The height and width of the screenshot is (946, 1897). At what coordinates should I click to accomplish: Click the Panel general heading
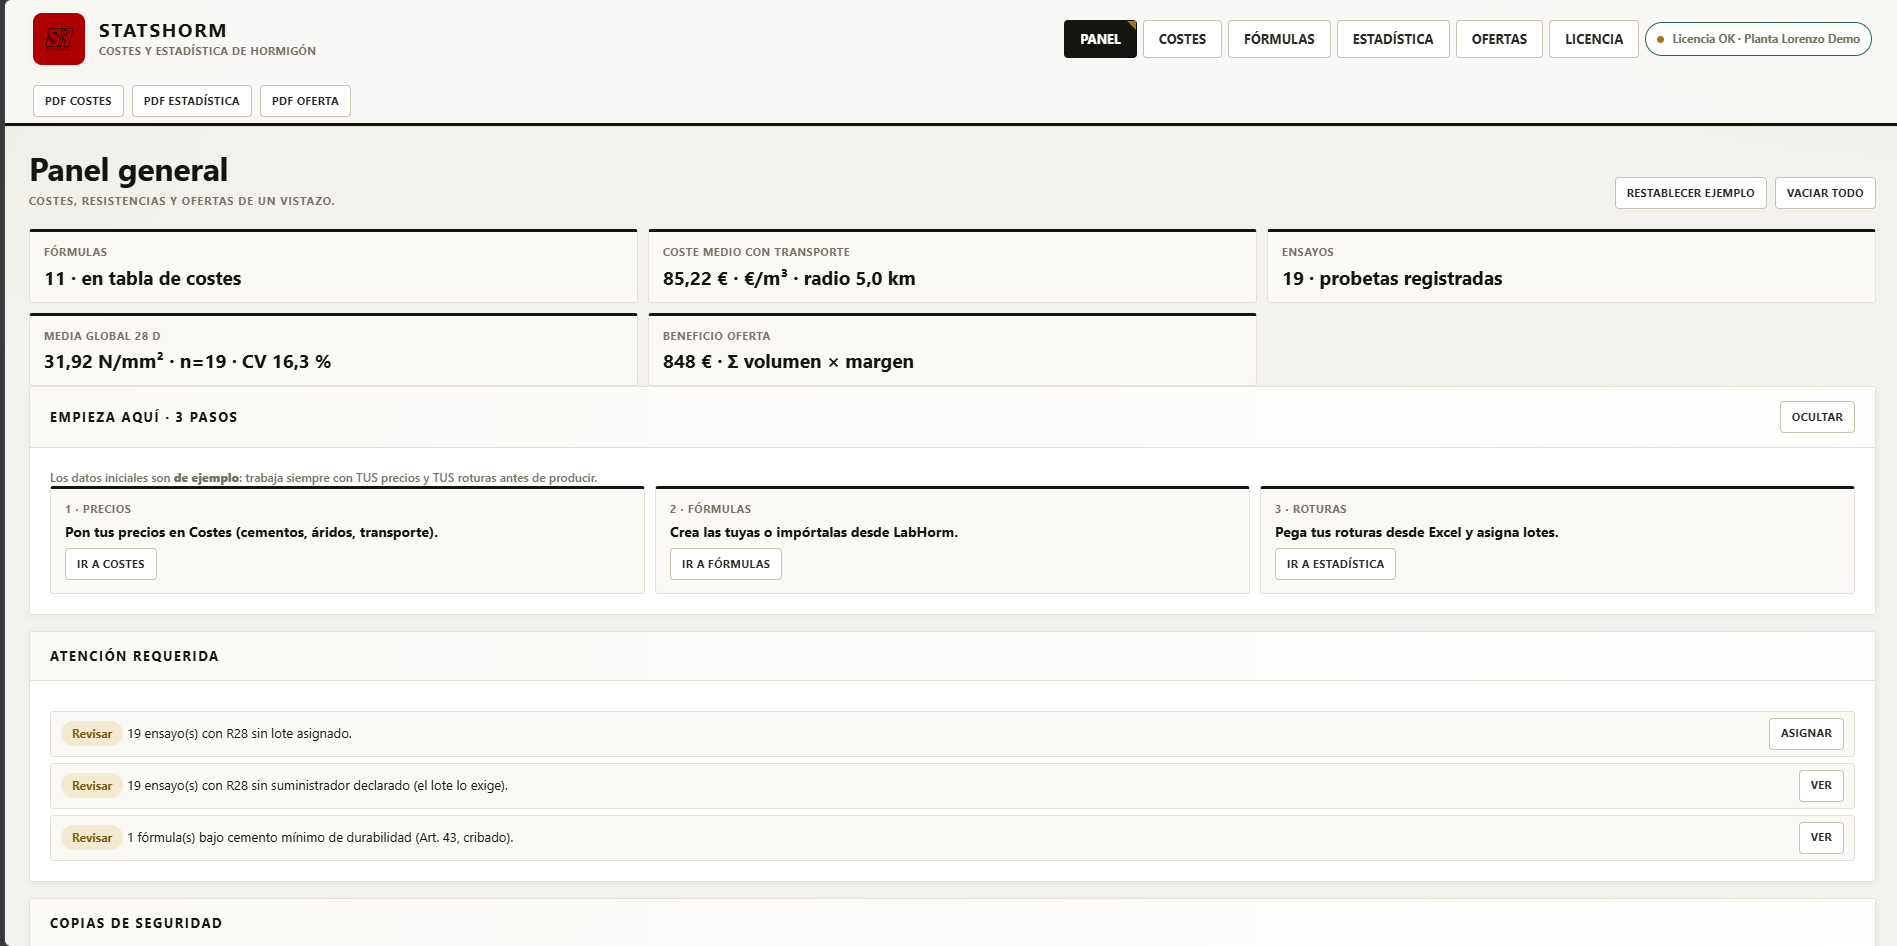pos(129,170)
